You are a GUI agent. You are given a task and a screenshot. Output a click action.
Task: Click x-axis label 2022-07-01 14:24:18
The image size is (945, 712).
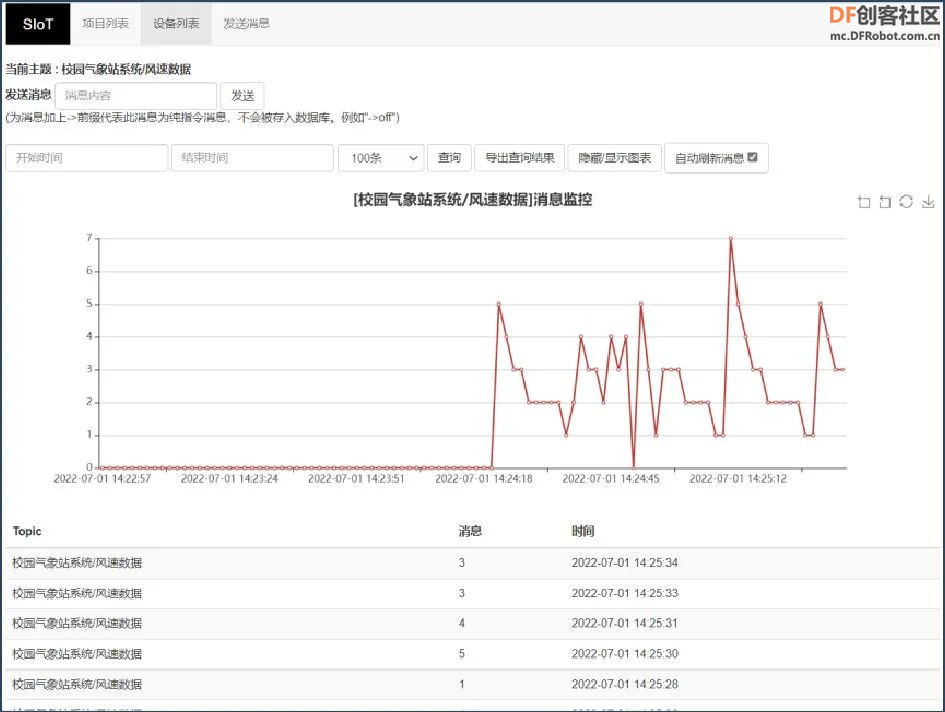[x=484, y=479]
